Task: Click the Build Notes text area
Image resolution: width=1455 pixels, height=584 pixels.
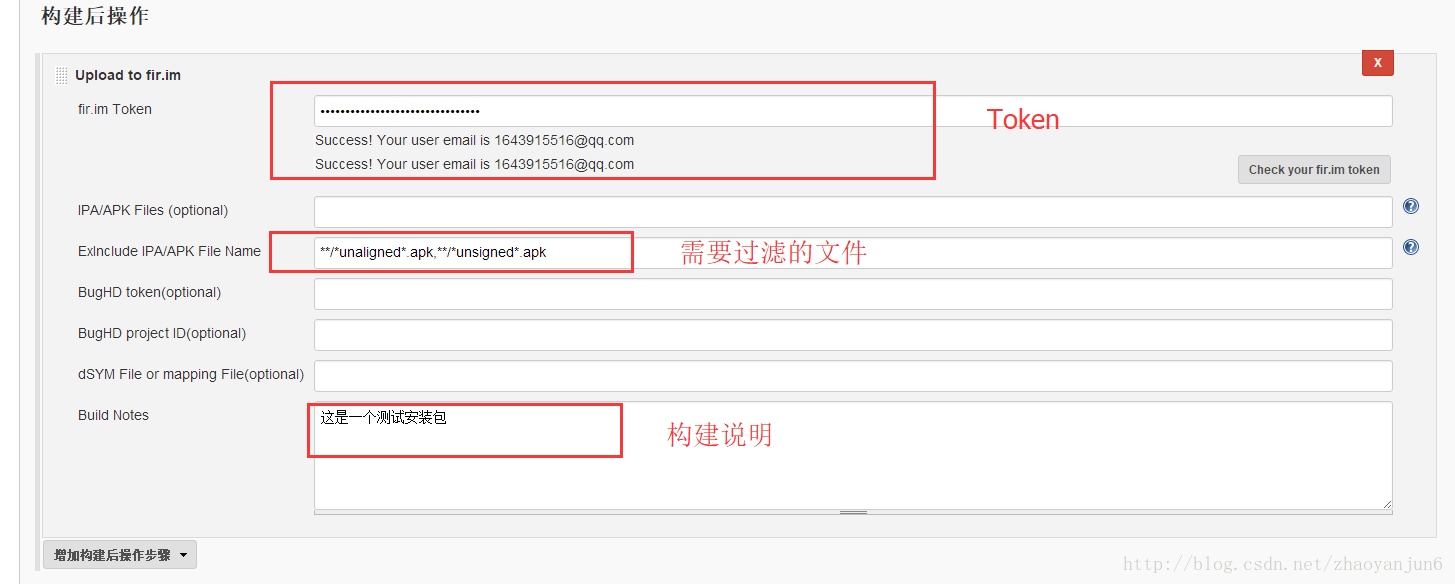Action: 853,456
